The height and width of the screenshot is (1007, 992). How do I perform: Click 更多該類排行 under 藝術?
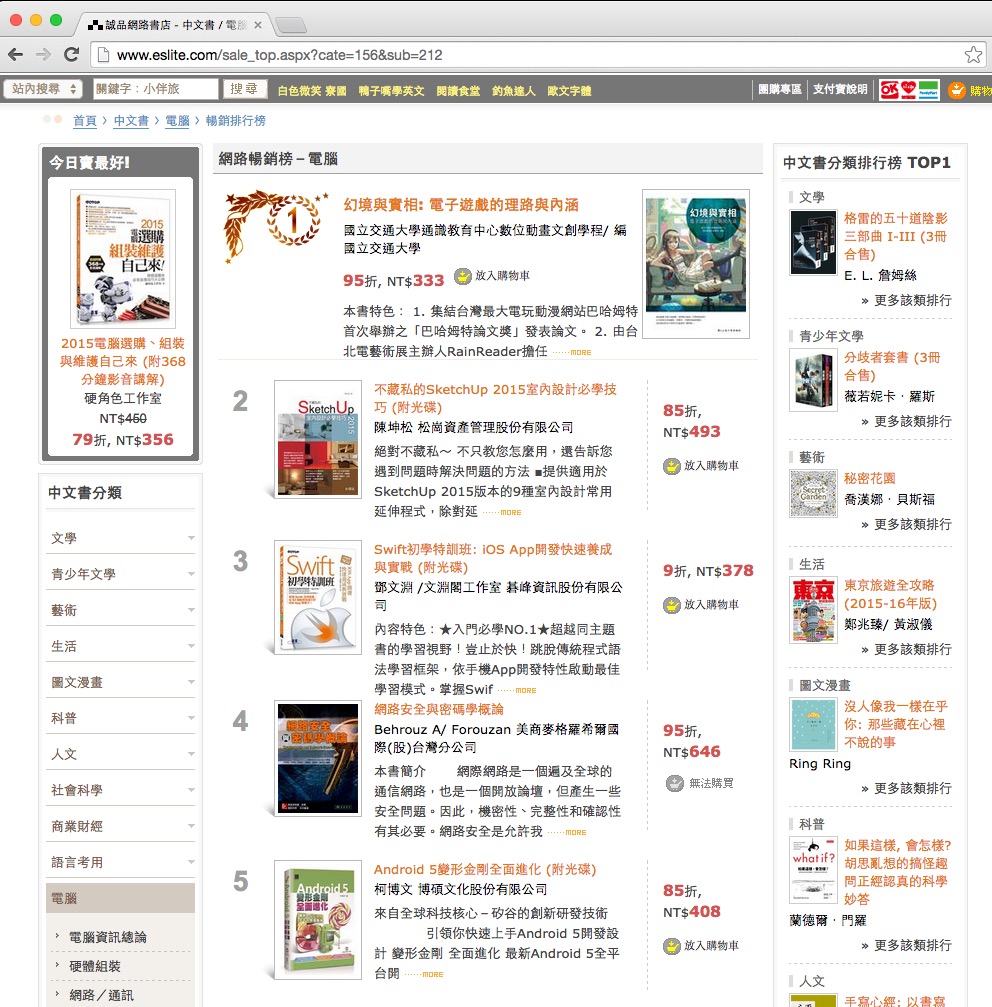pos(912,525)
